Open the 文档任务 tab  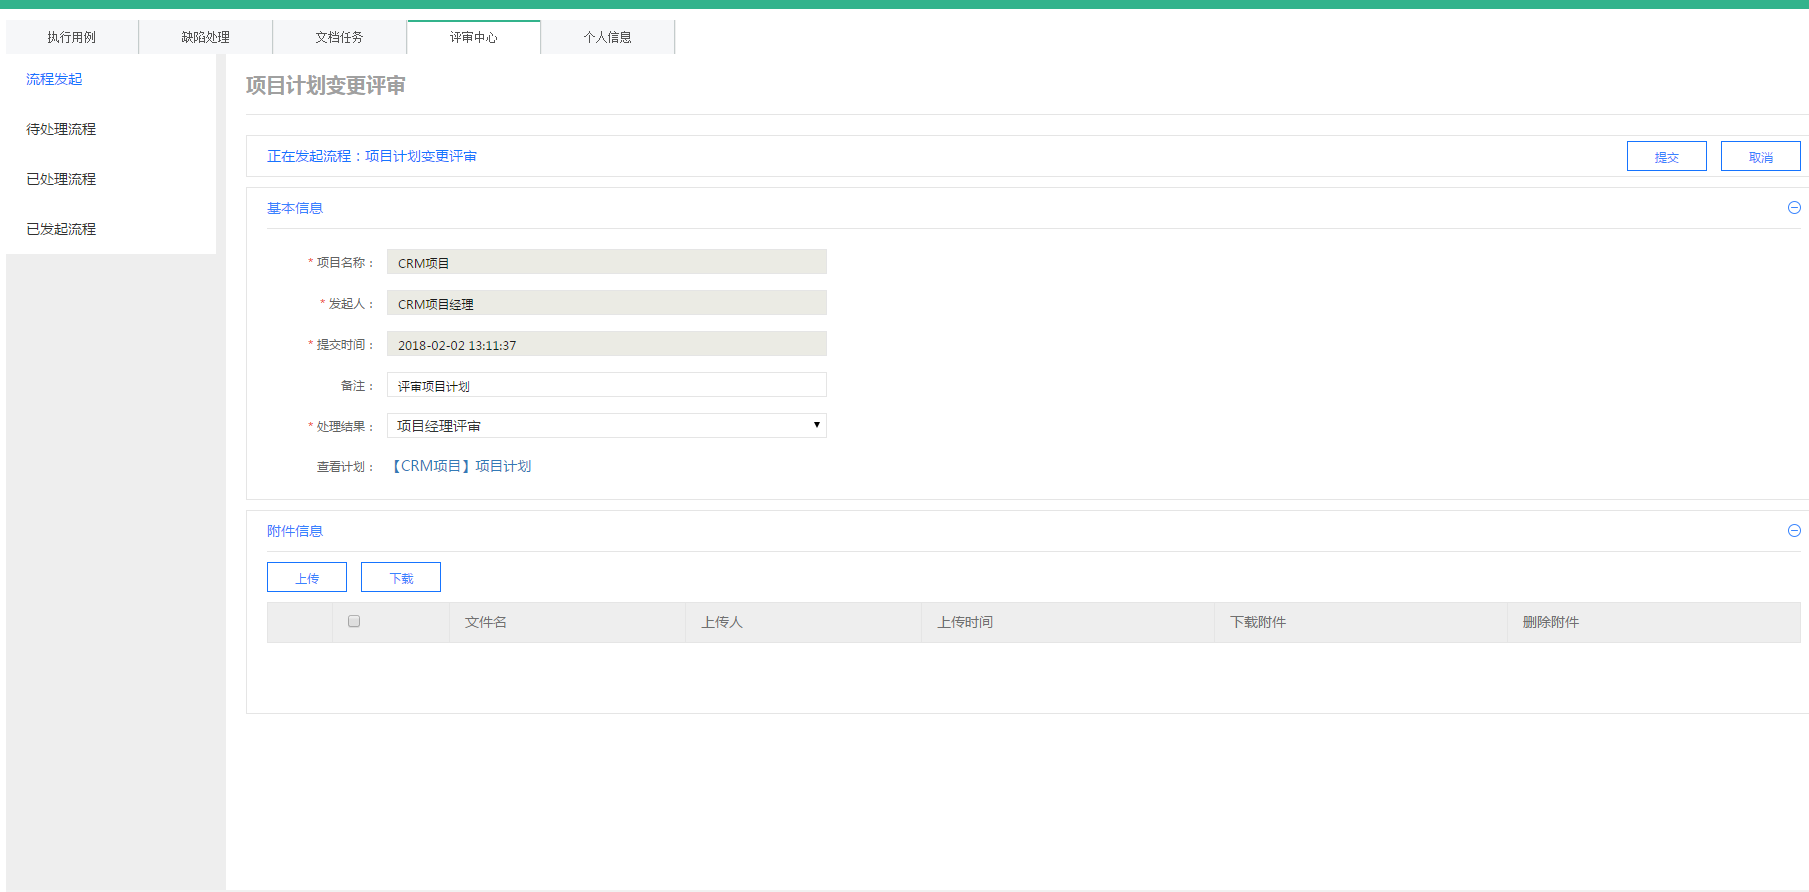pos(340,37)
